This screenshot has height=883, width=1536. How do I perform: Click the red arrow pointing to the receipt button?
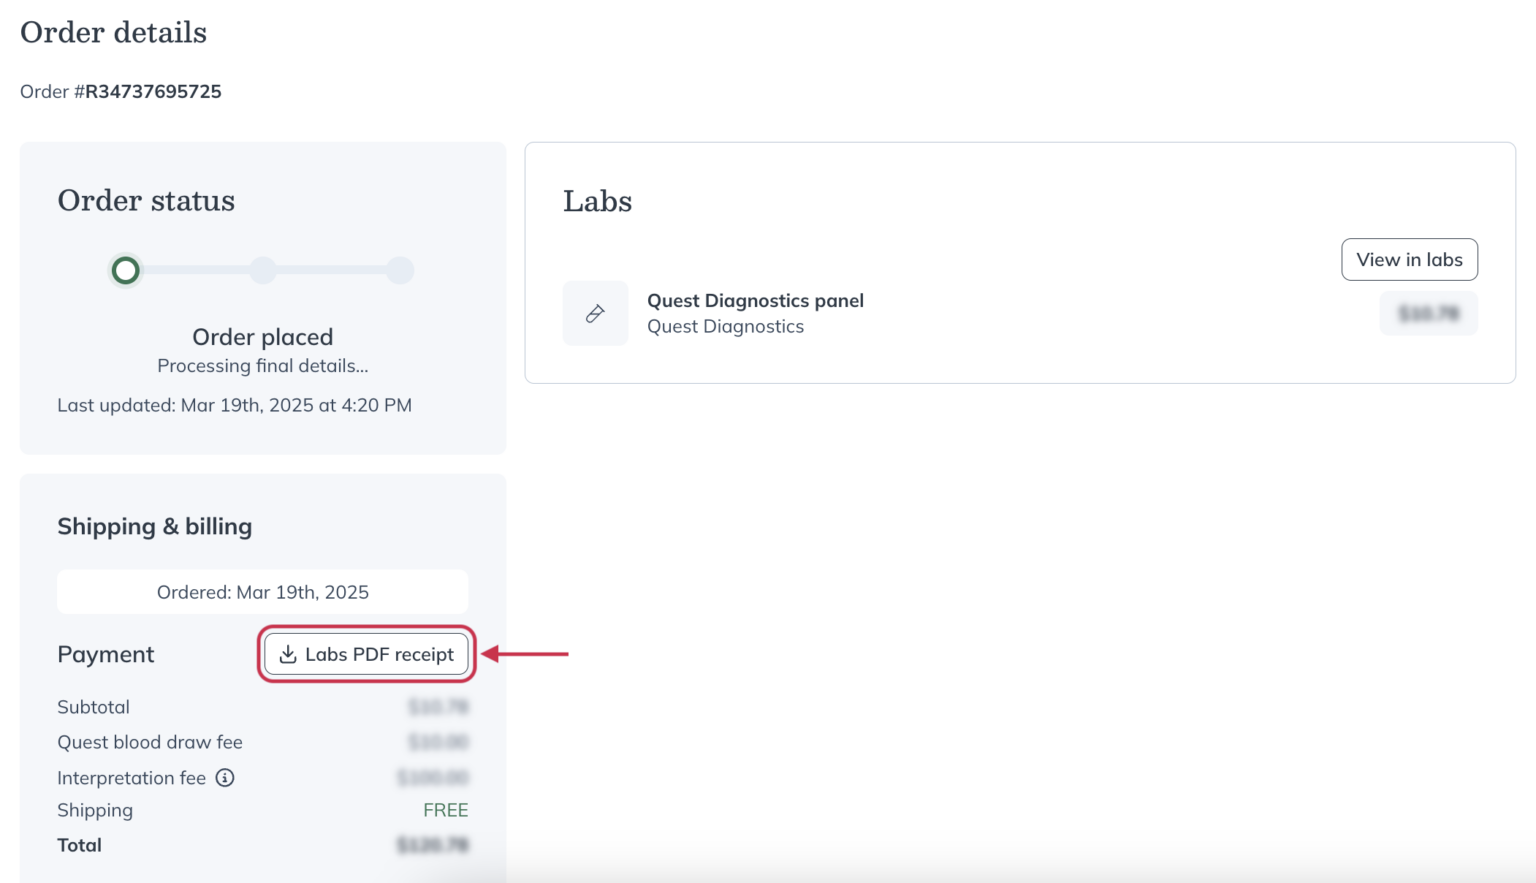point(525,654)
